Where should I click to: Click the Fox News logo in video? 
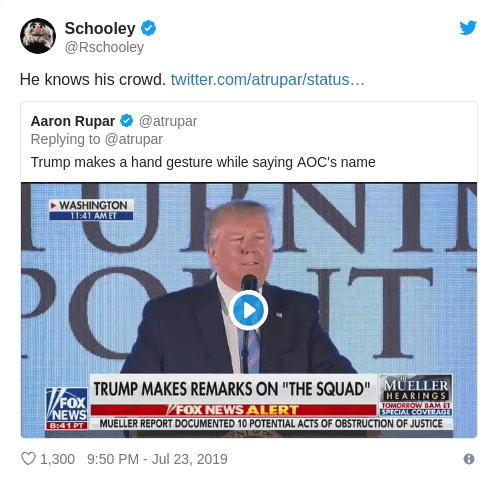pos(66,408)
